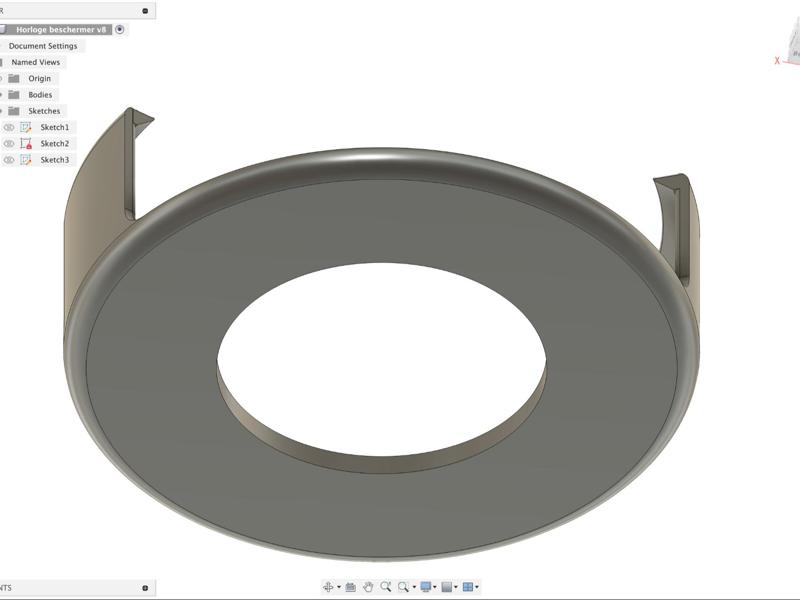800x600 pixels.
Task: Expand the Display Settings dropdown arrow
Action: (x=435, y=587)
